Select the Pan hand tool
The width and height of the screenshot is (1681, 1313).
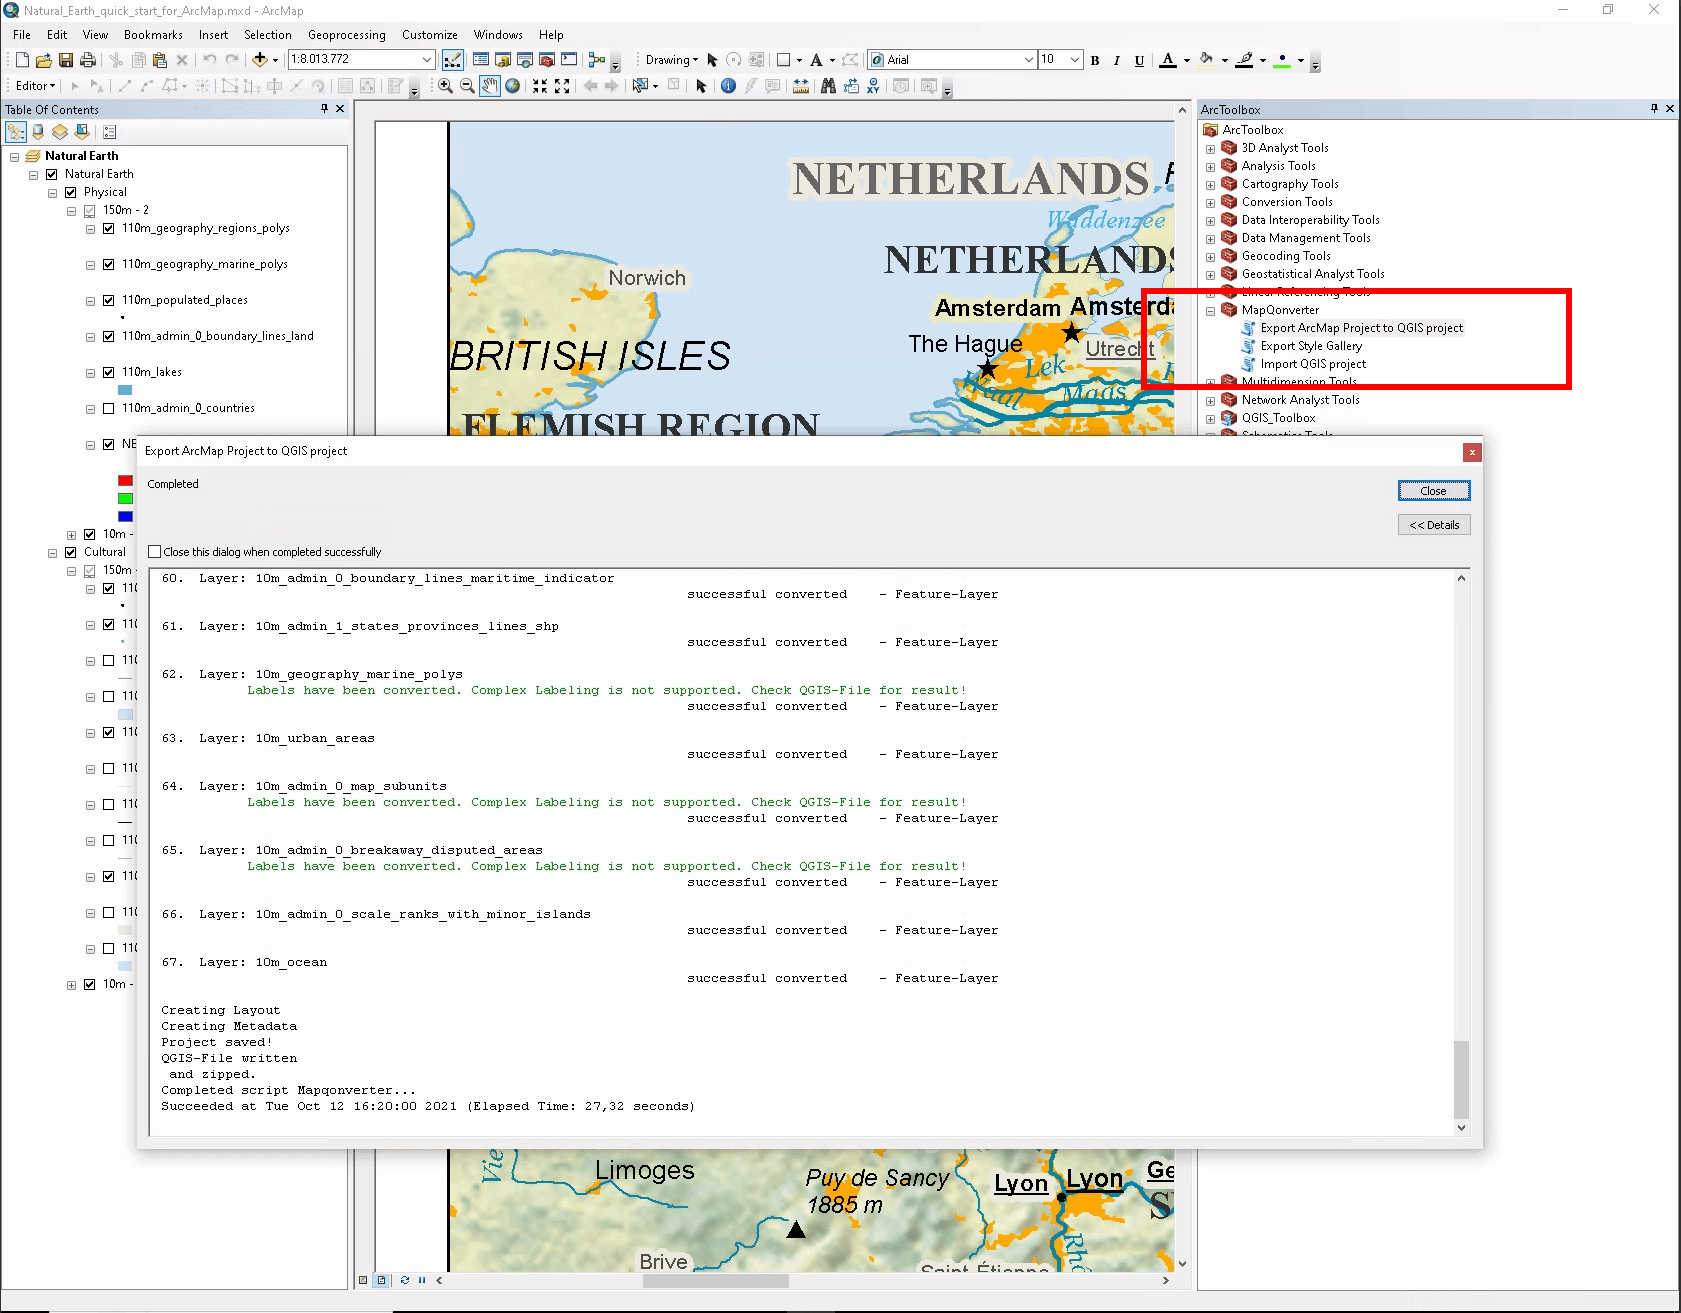click(x=489, y=86)
